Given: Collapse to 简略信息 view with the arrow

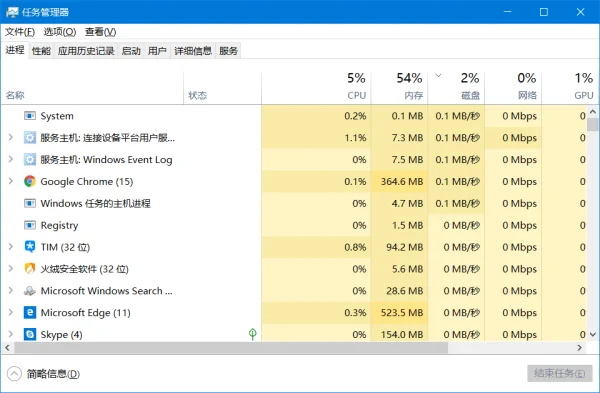Looking at the screenshot, I should coord(14,374).
